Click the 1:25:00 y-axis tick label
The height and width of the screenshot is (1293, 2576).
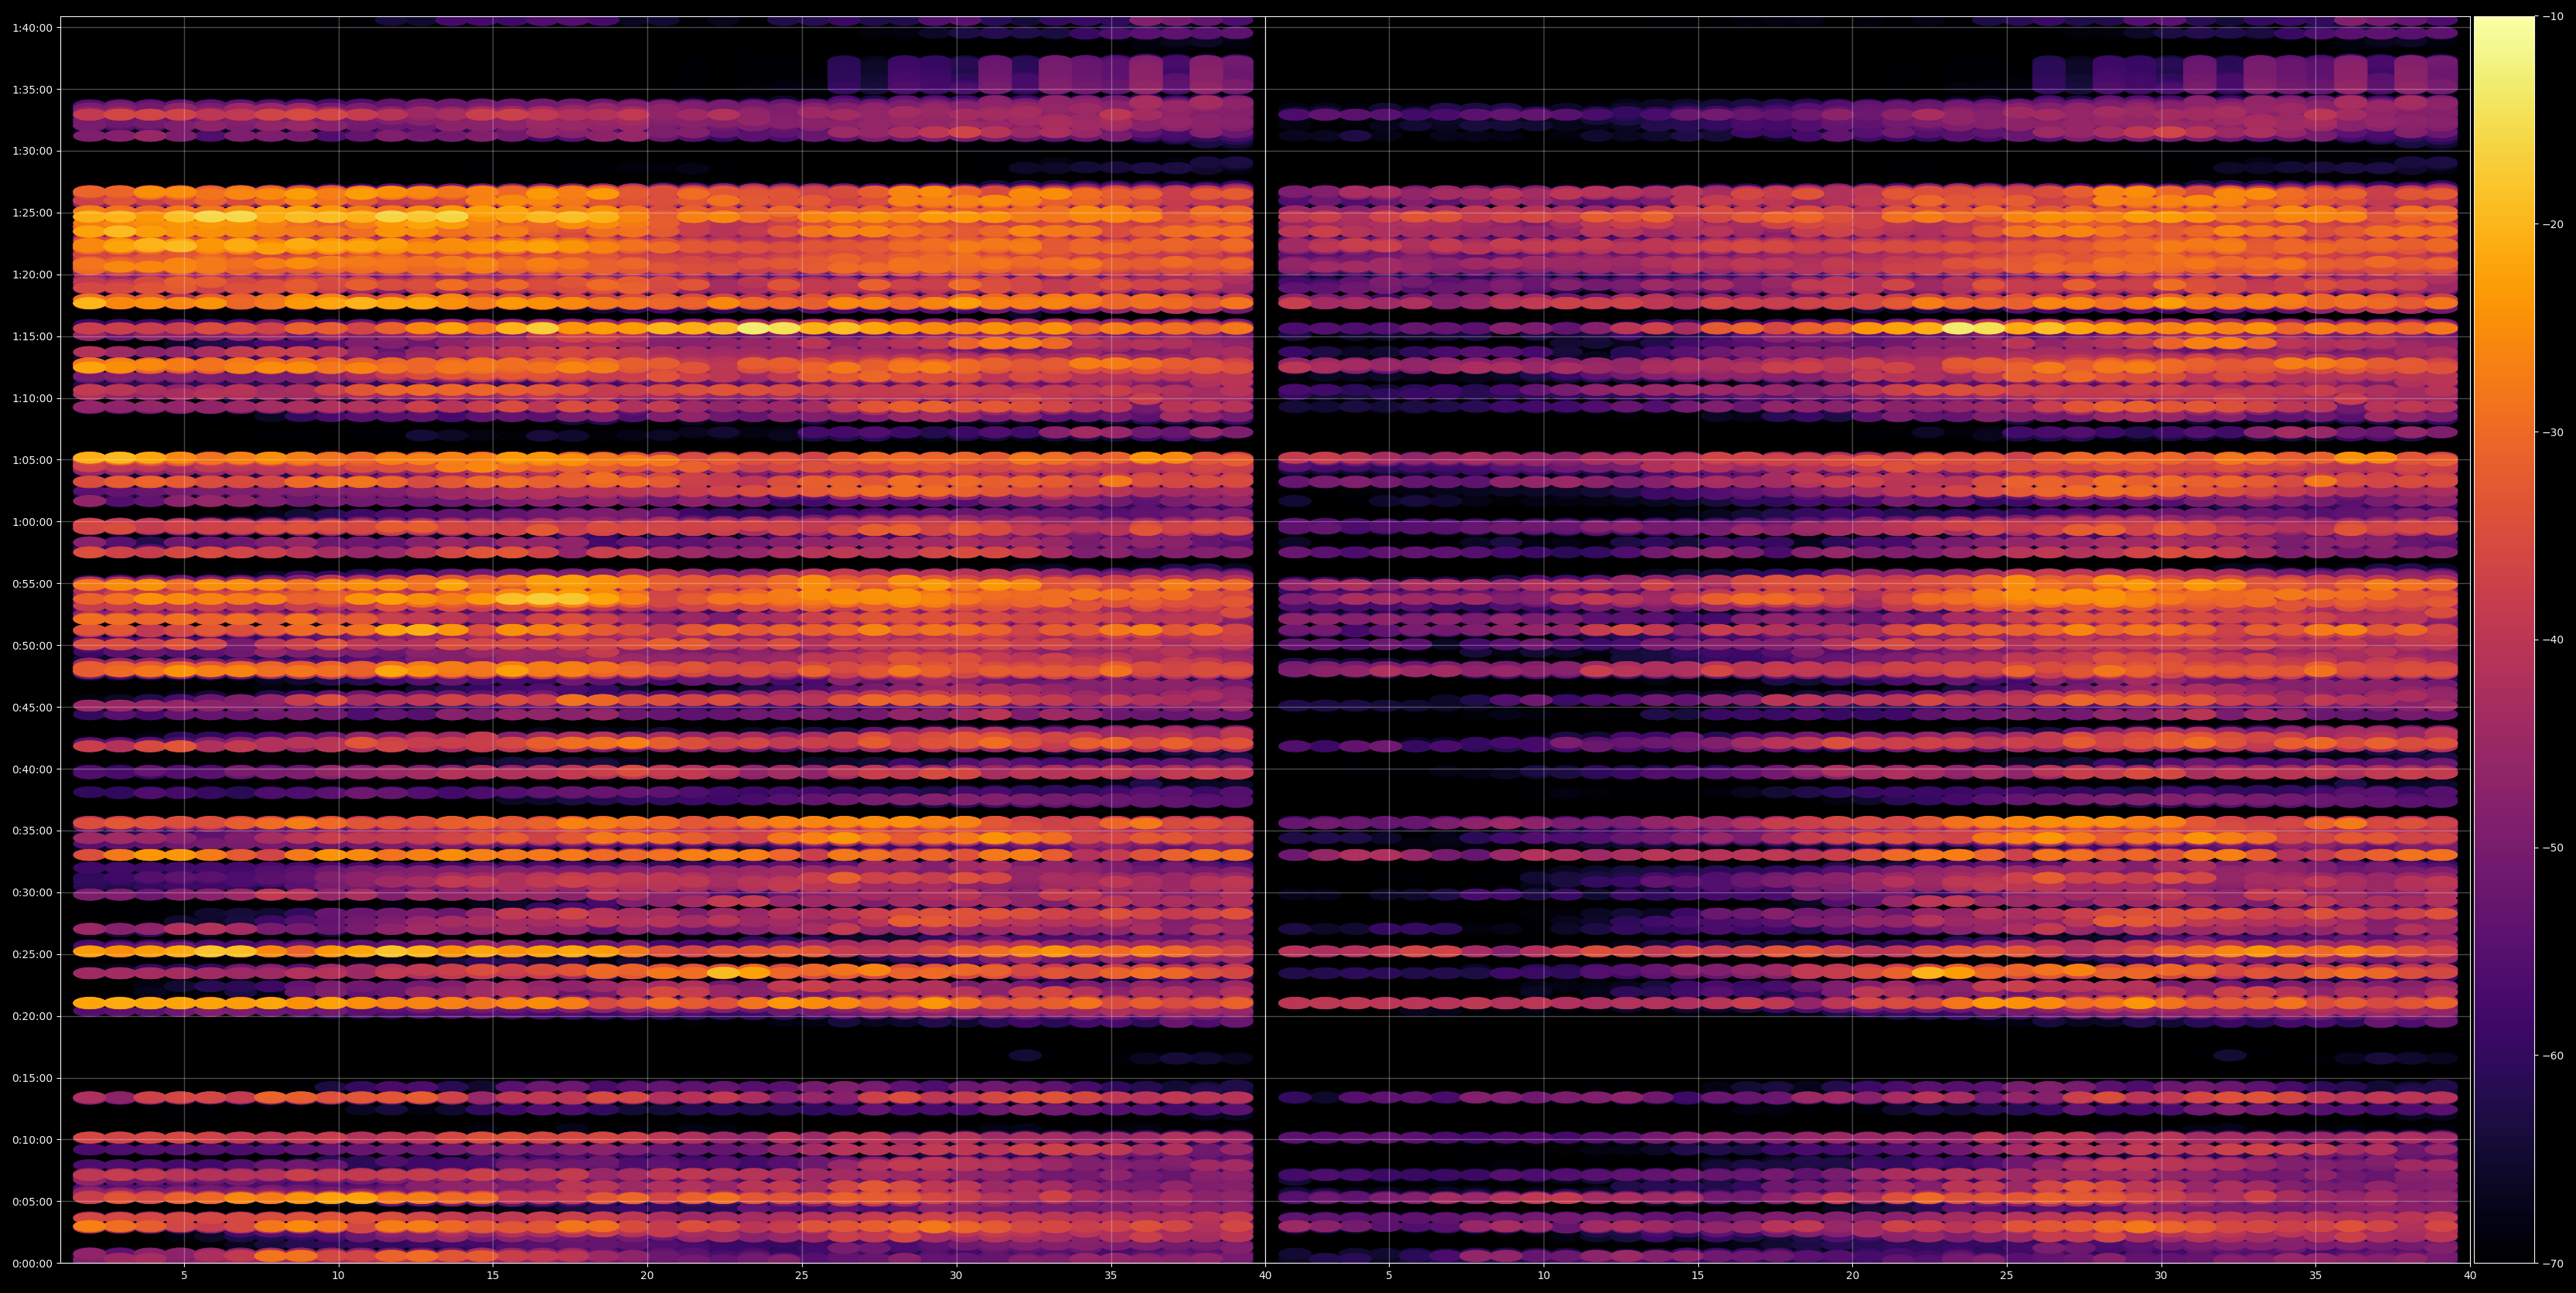click(32, 213)
